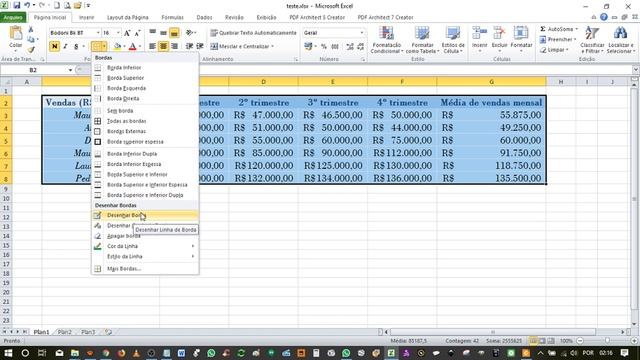Open the Name Box dropdown arrow
Image resolution: width=640 pixels, height=360 pixels.
[x=70, y=70]
